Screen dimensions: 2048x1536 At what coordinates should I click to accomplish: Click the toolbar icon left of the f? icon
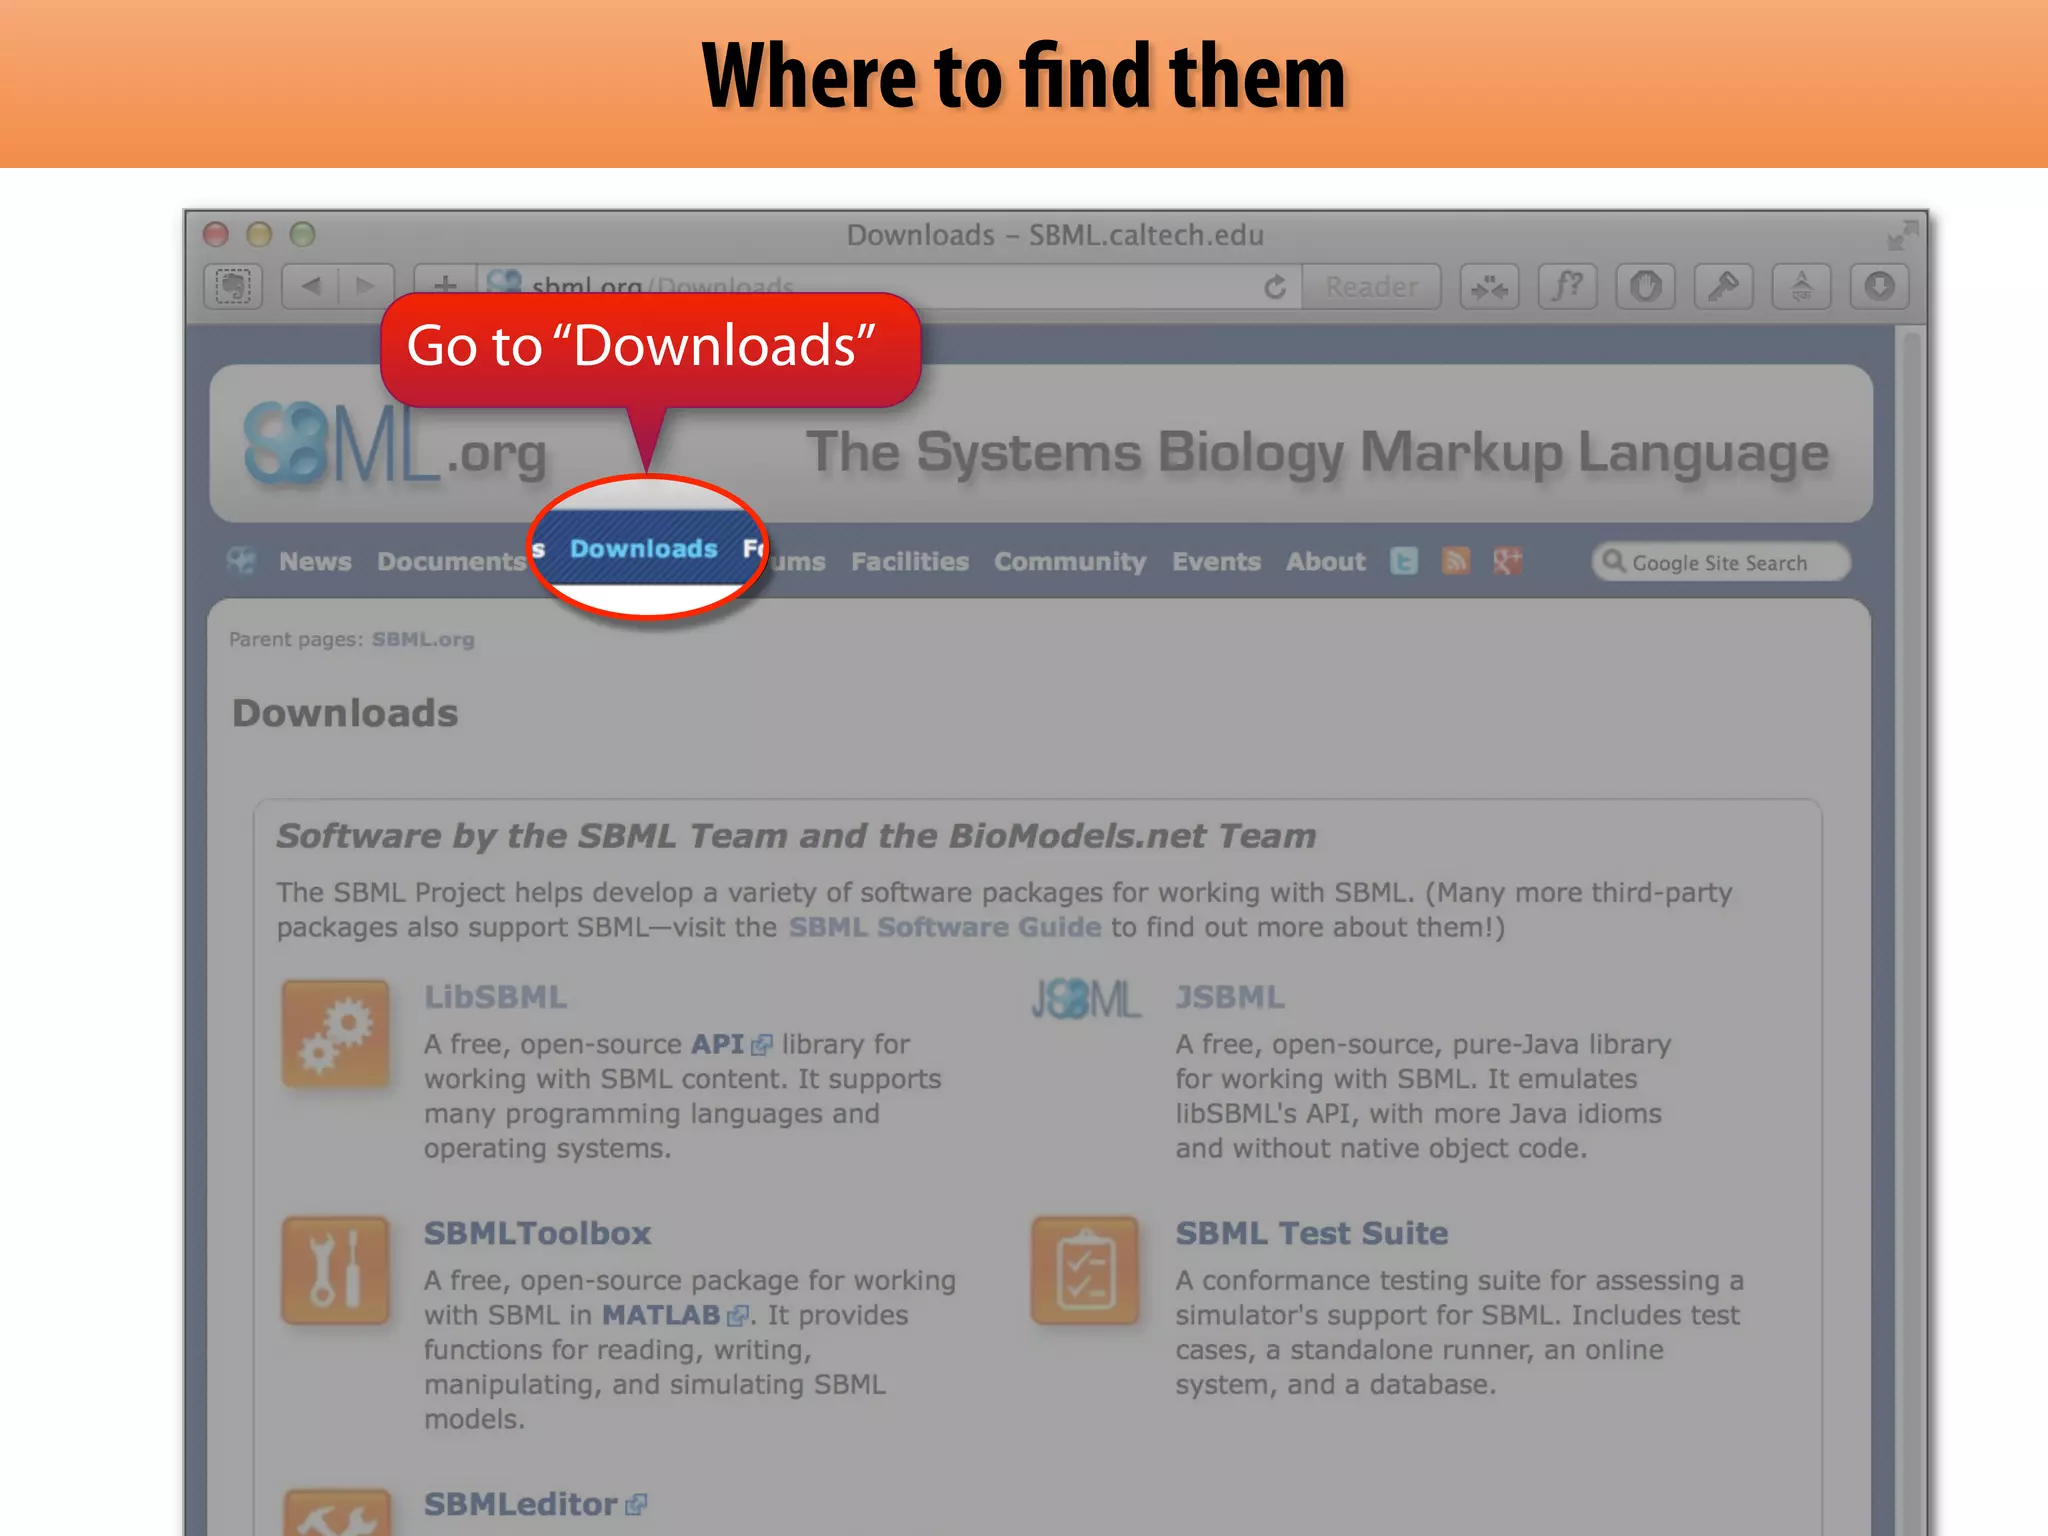(x=1489, y=287)
